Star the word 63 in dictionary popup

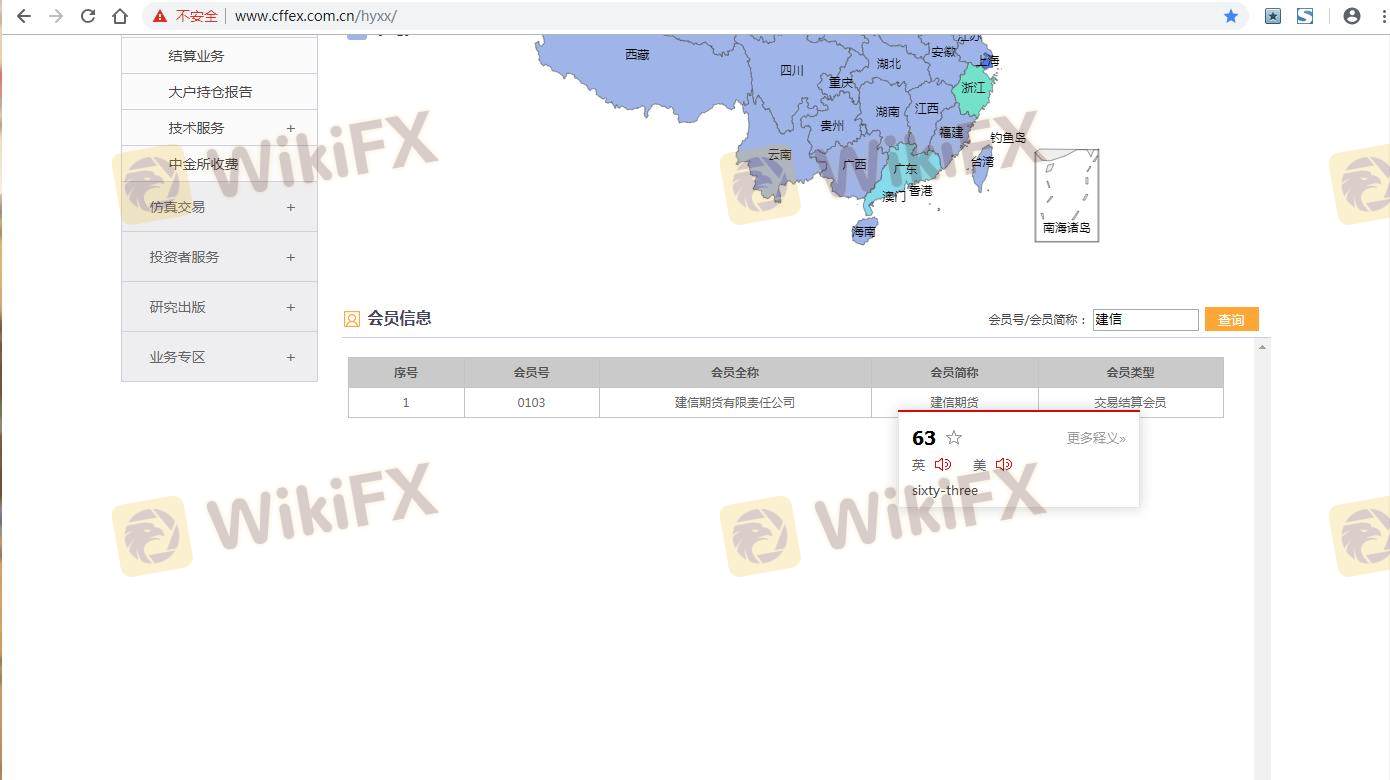pyautogui.click(x=954, y=438)
